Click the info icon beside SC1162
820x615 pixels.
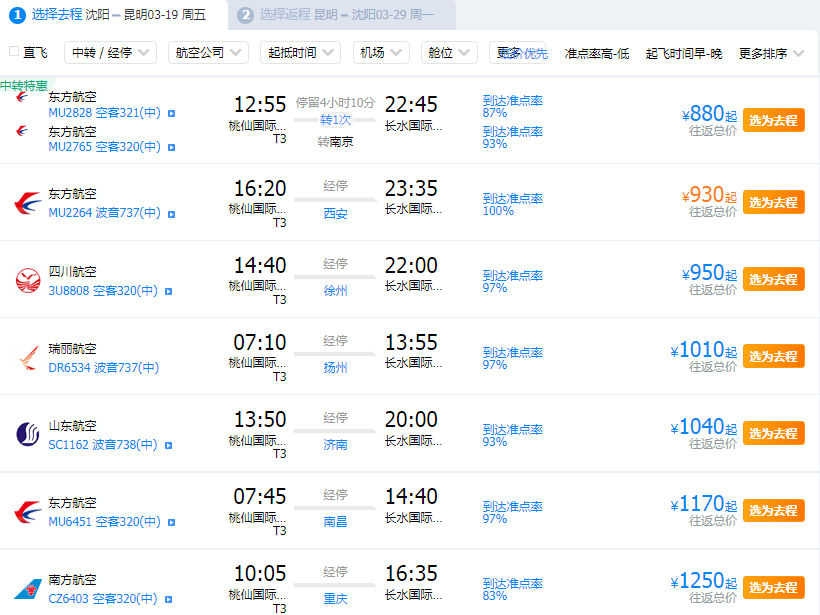(x=168, y=446)
